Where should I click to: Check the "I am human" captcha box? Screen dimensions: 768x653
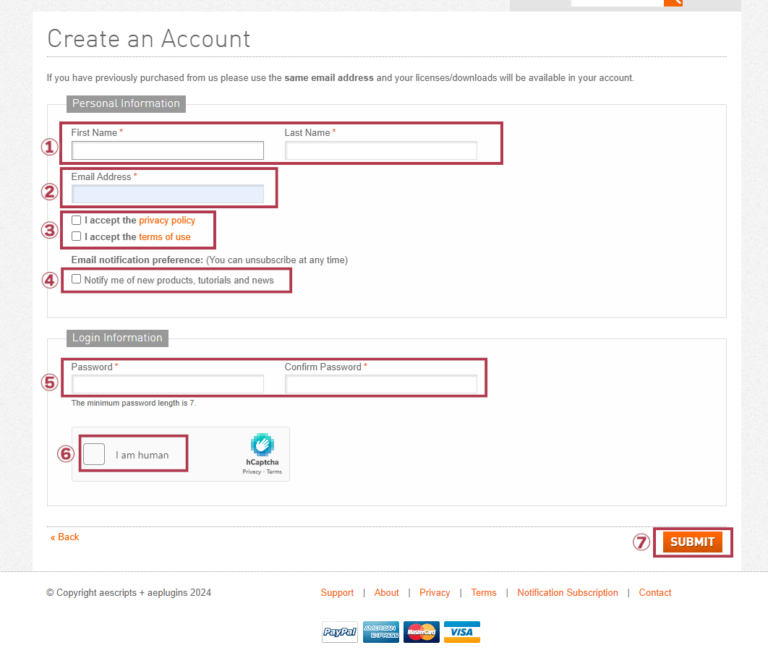pyautogui.click(x=94, y=454)
